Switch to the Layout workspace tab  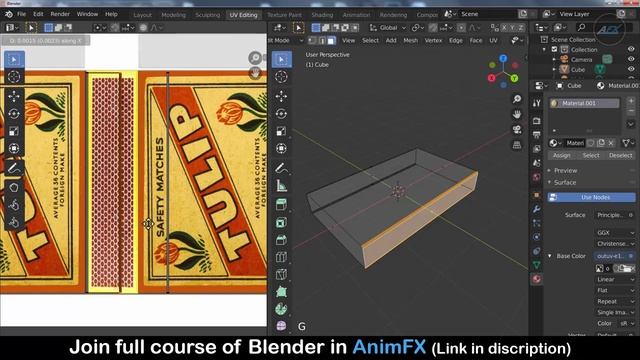click(142, 15)
